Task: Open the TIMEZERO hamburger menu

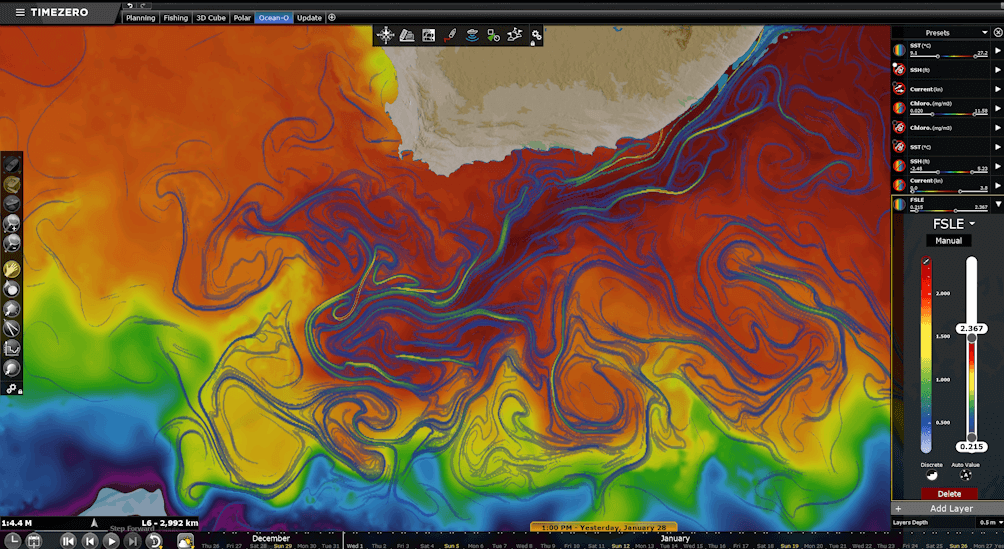Action: pyautogui.click(x=20, y=12)
